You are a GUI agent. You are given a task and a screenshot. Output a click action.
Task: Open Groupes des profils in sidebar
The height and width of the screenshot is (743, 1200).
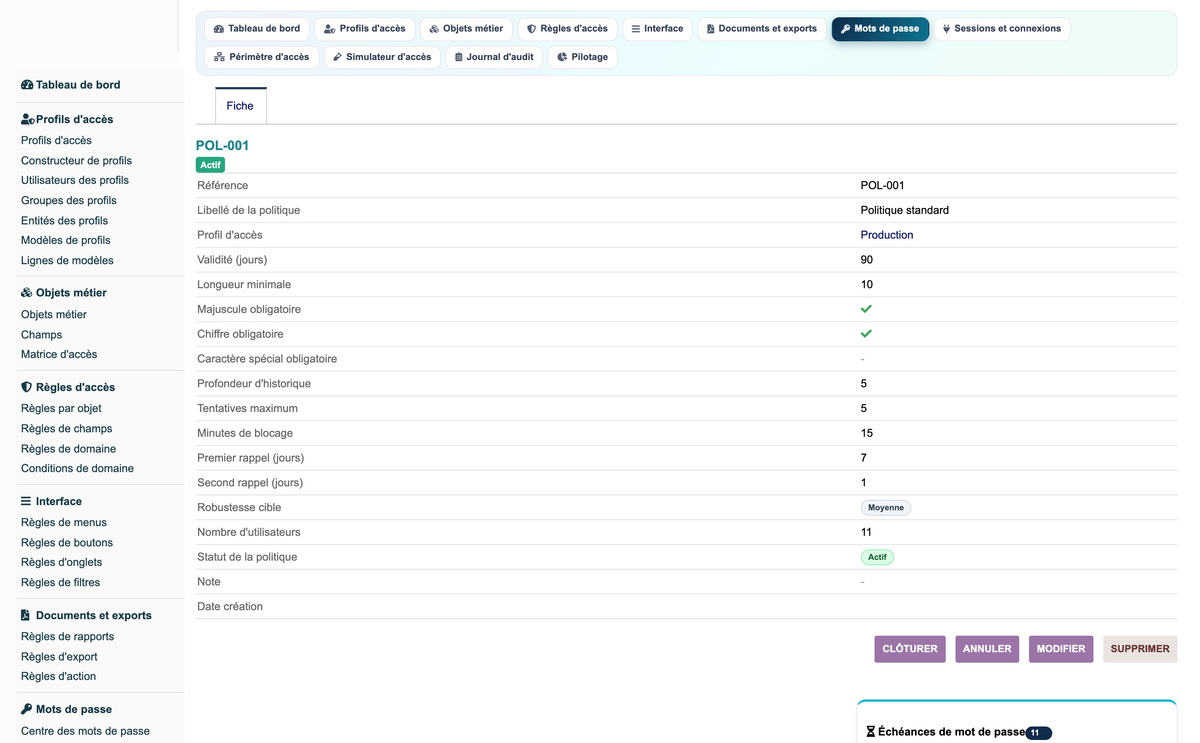[x=69, y=201]
